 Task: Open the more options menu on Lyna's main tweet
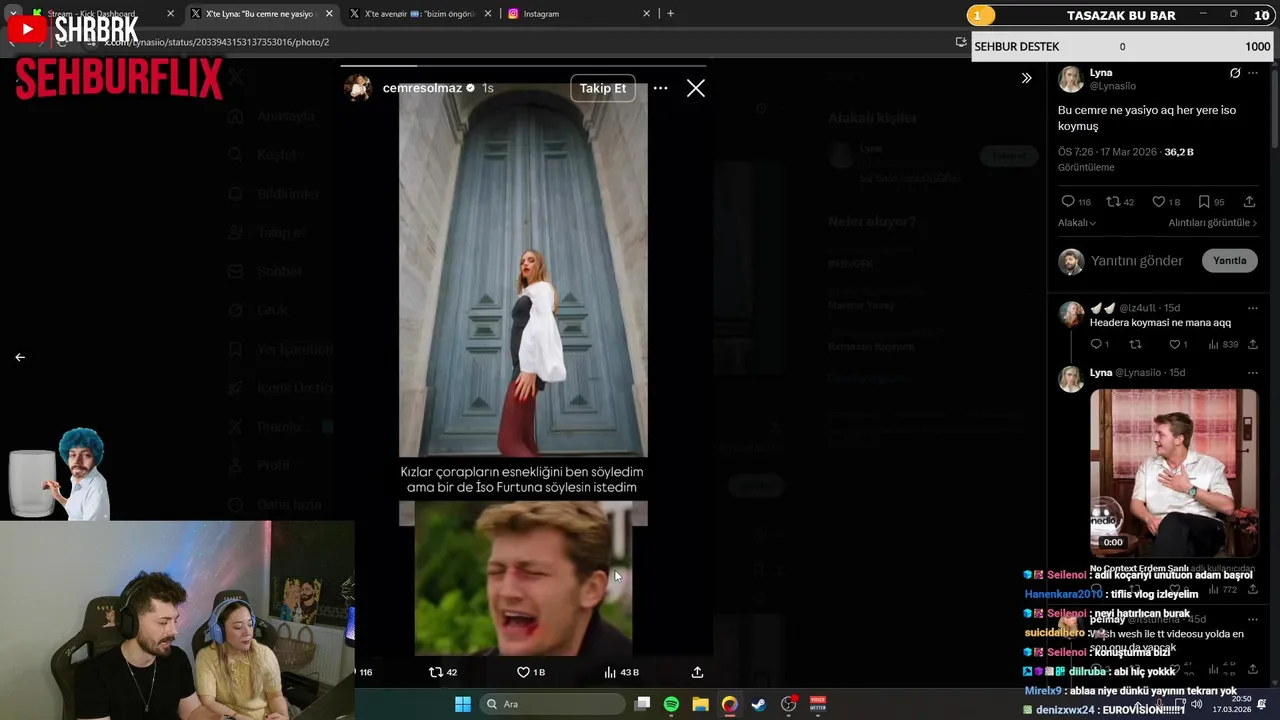(1253, 73)
